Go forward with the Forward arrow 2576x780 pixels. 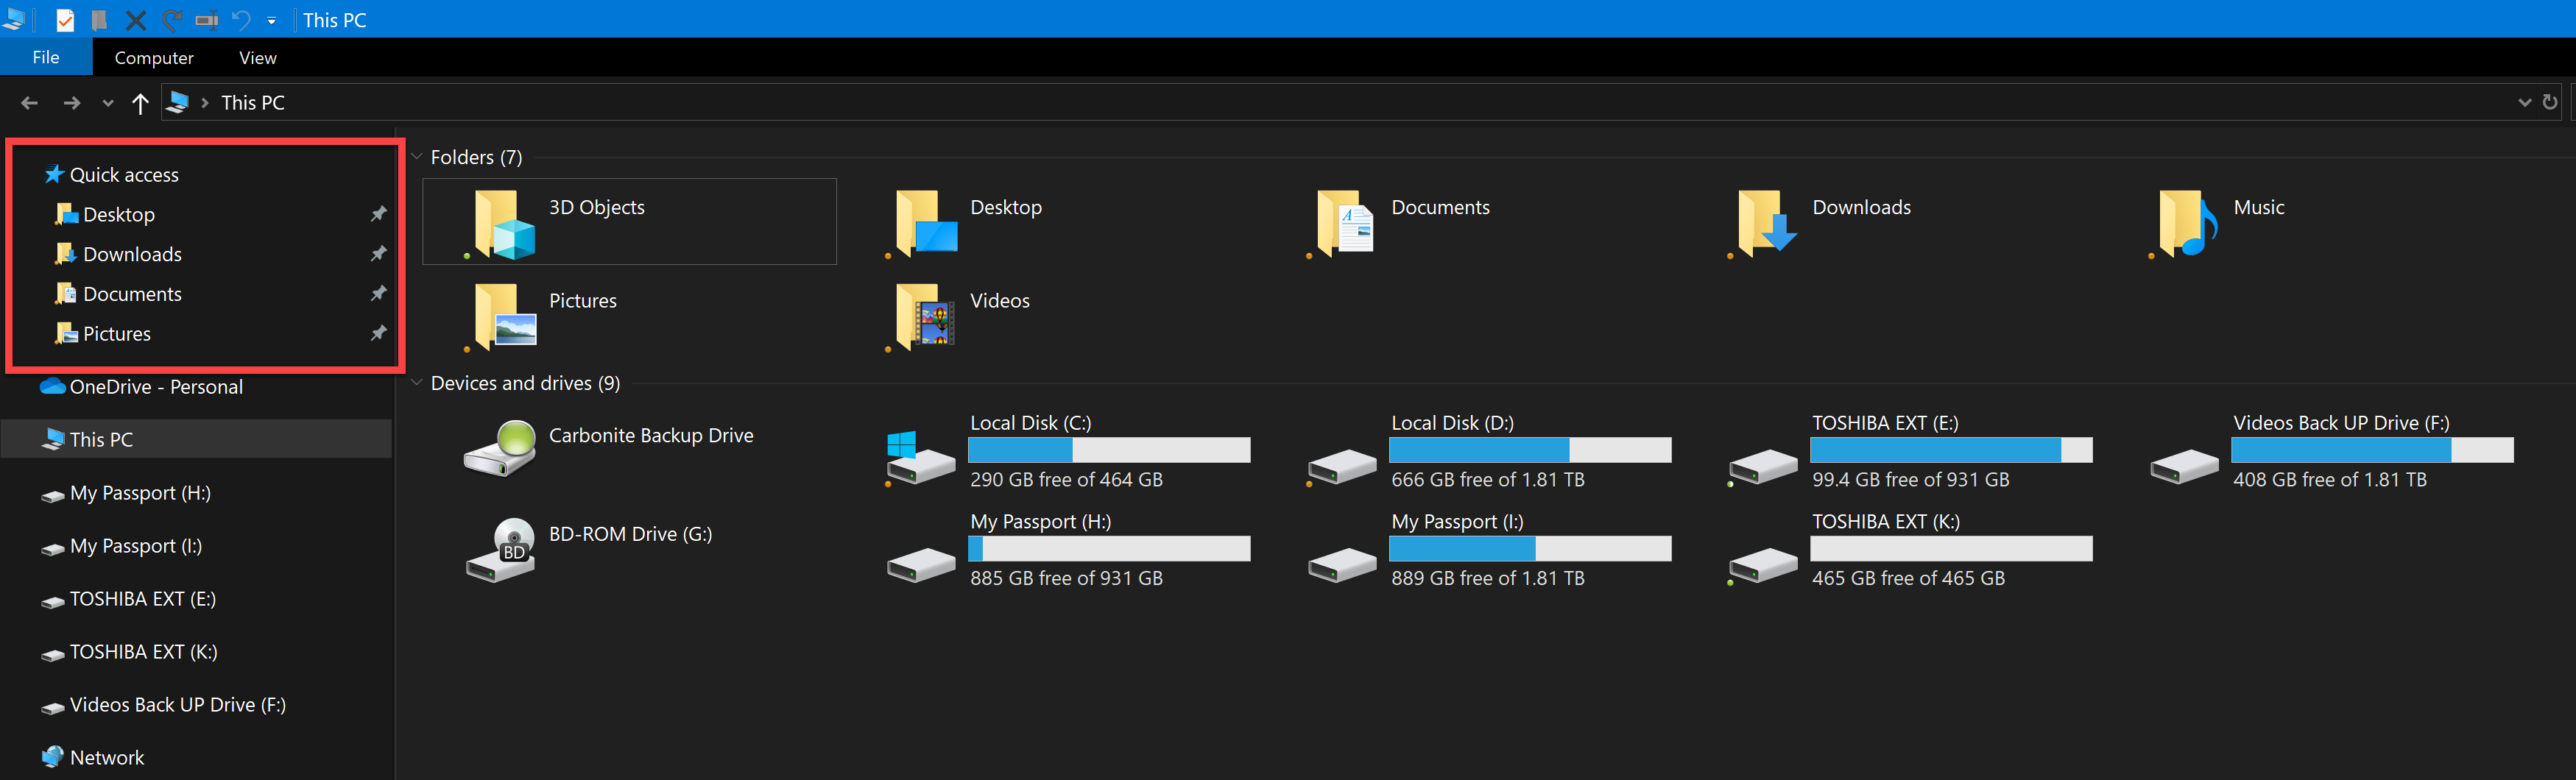[x=72, y=102]
